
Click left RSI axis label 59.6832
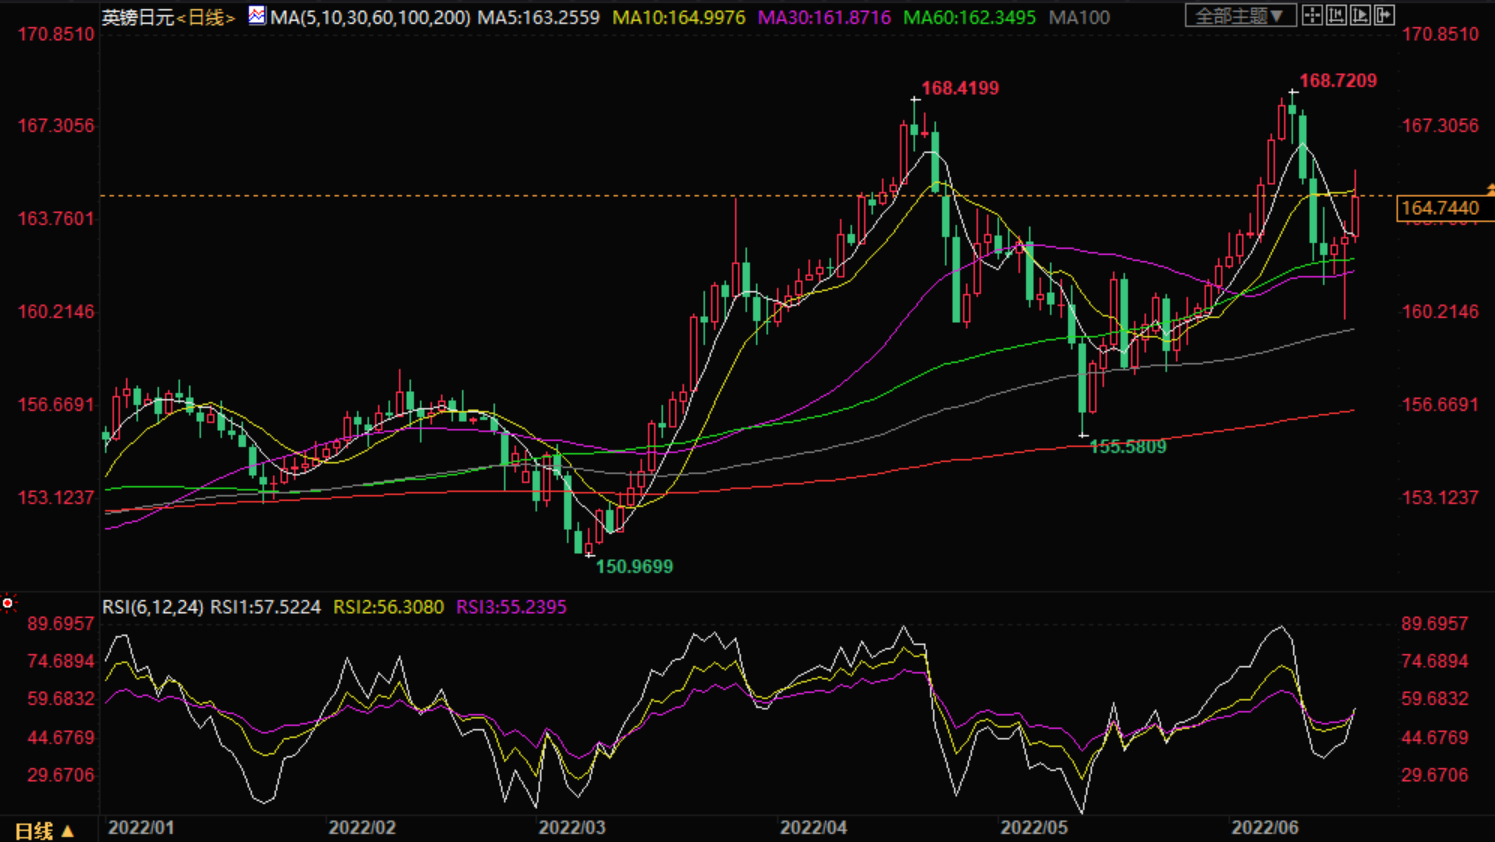click(61, 698)
